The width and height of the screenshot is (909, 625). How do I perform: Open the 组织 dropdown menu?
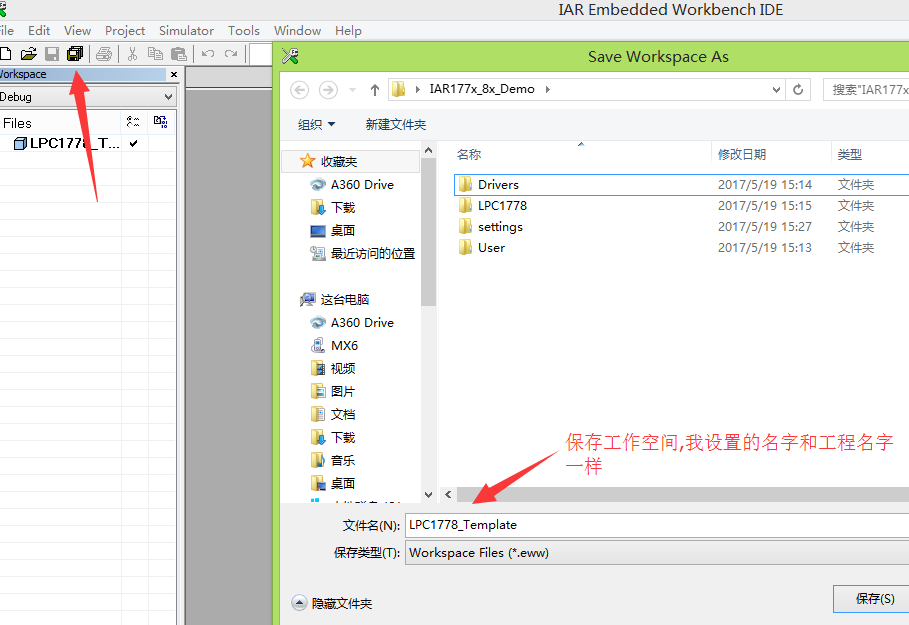(x=316, y=124)
